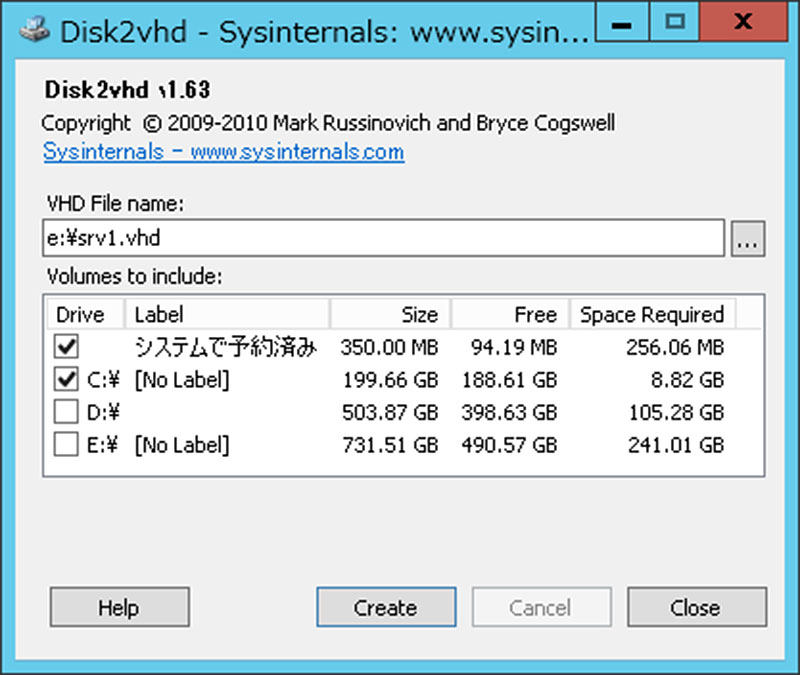The height and width of the screenshot is (675, 800).
Task: Uncheck the C:\ drive checkbox
Action: click(67, 380)
